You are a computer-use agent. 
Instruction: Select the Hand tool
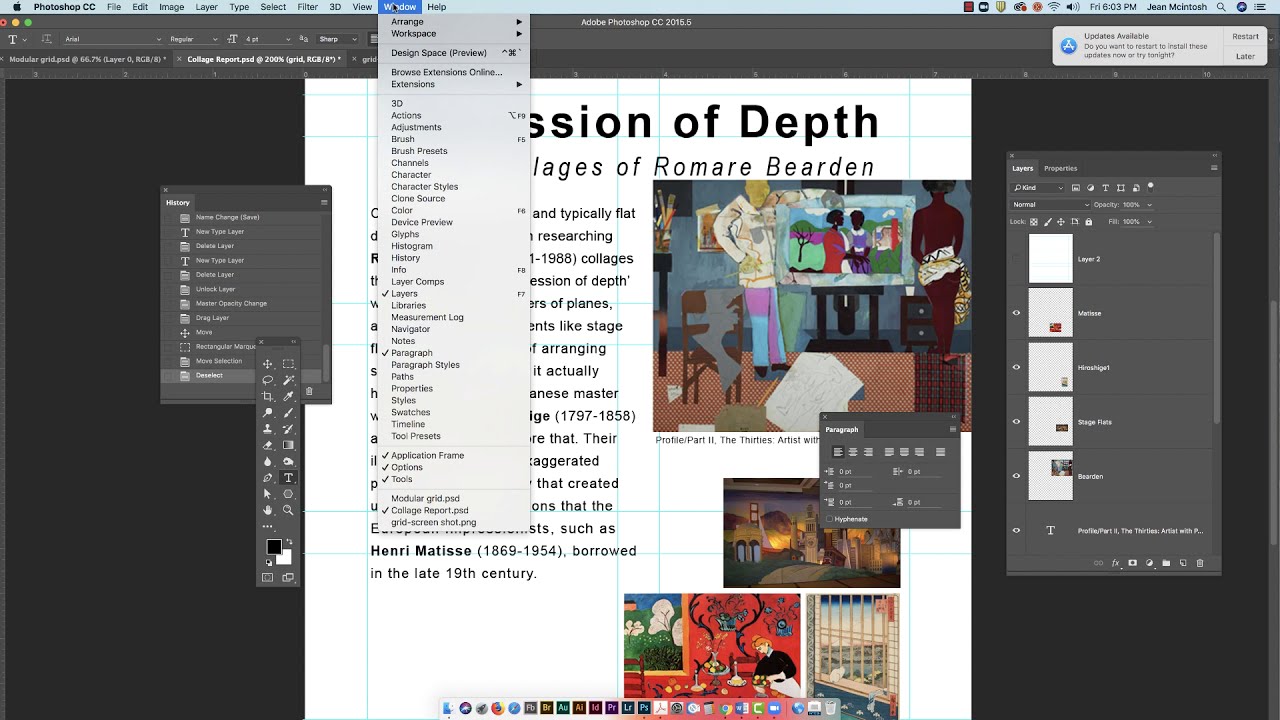(268, 510)
